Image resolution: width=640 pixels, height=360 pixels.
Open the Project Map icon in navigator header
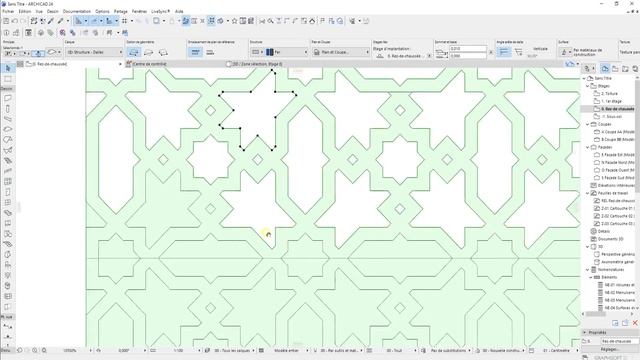[x=605, y=69]
